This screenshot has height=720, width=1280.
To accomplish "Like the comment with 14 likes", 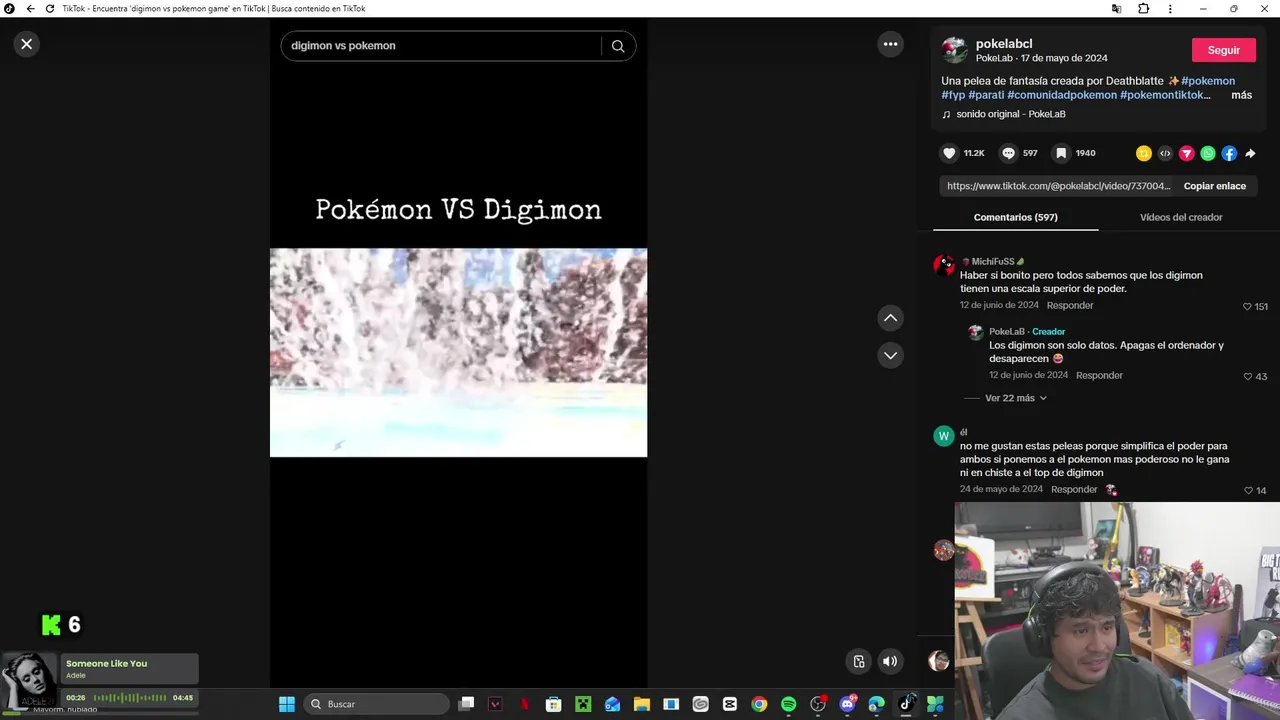I will (x=1248, y=490).
